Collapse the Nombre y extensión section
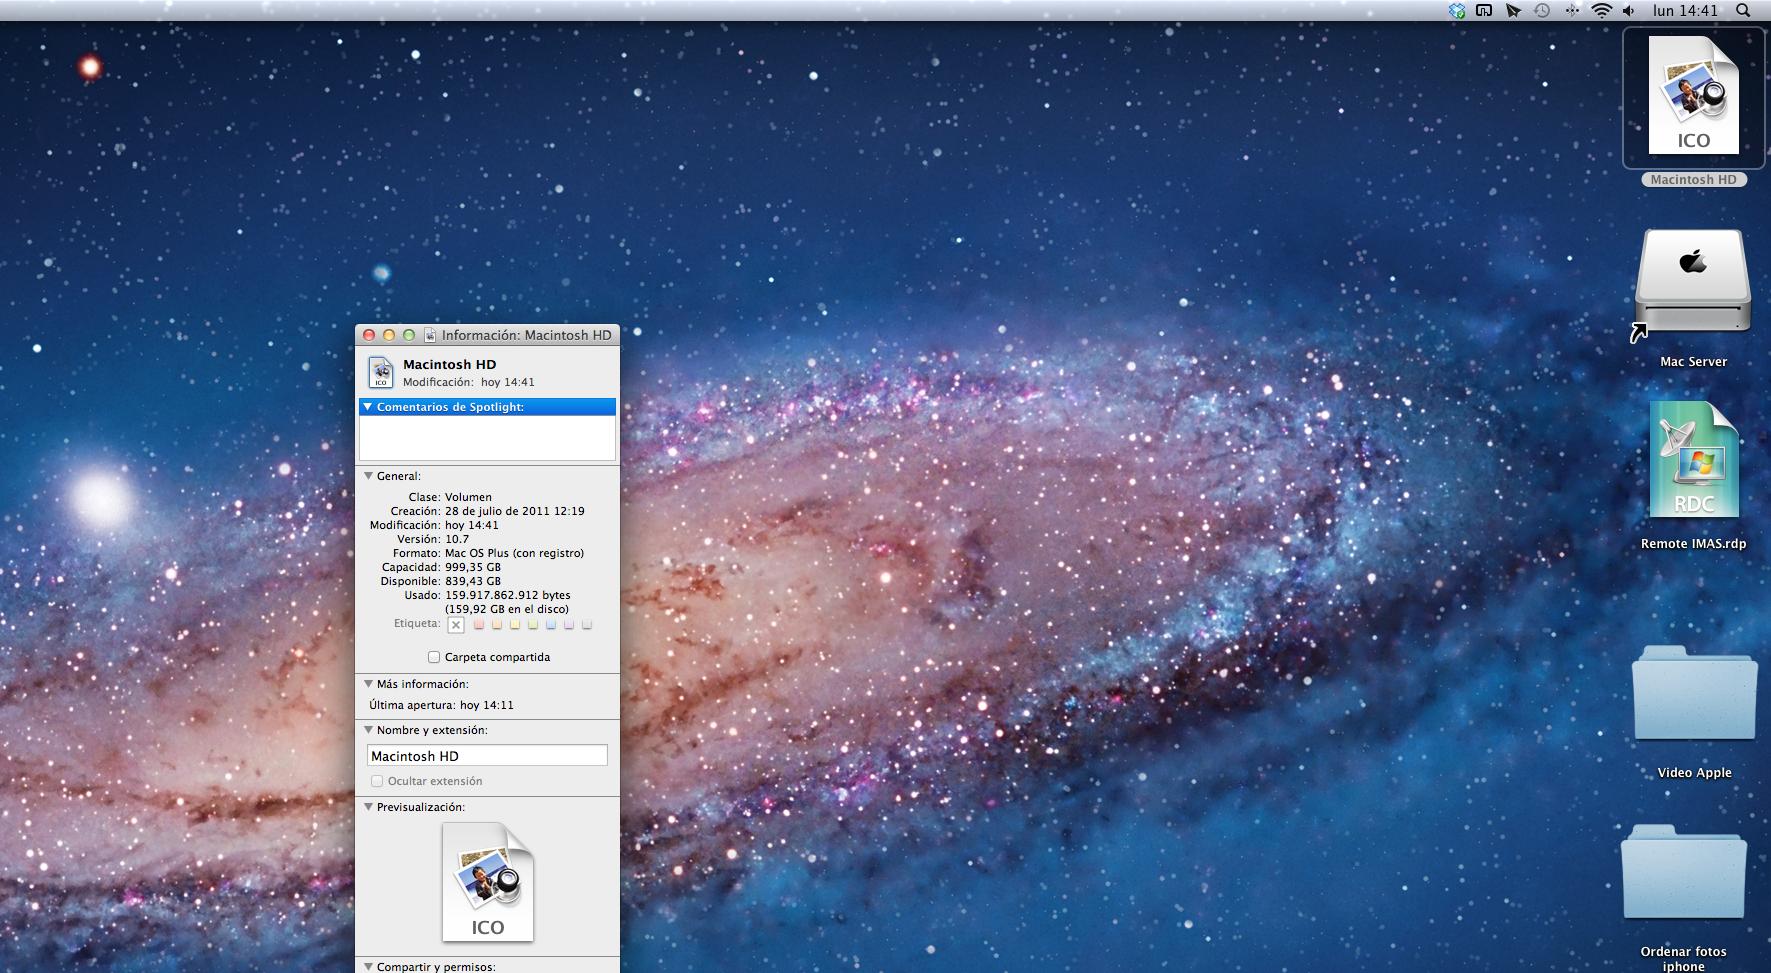1771x973 pixels. pyautogui.click(x=368, y=730)
